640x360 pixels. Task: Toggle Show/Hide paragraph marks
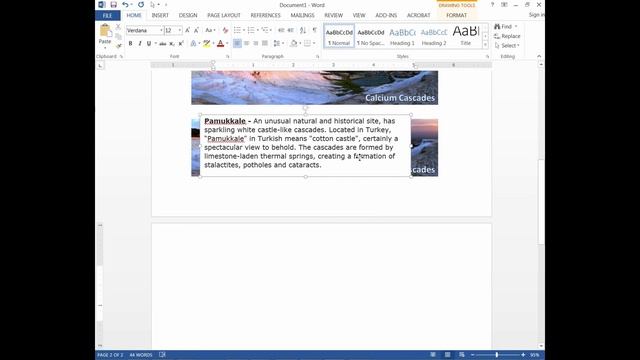[x=315, y=30]
